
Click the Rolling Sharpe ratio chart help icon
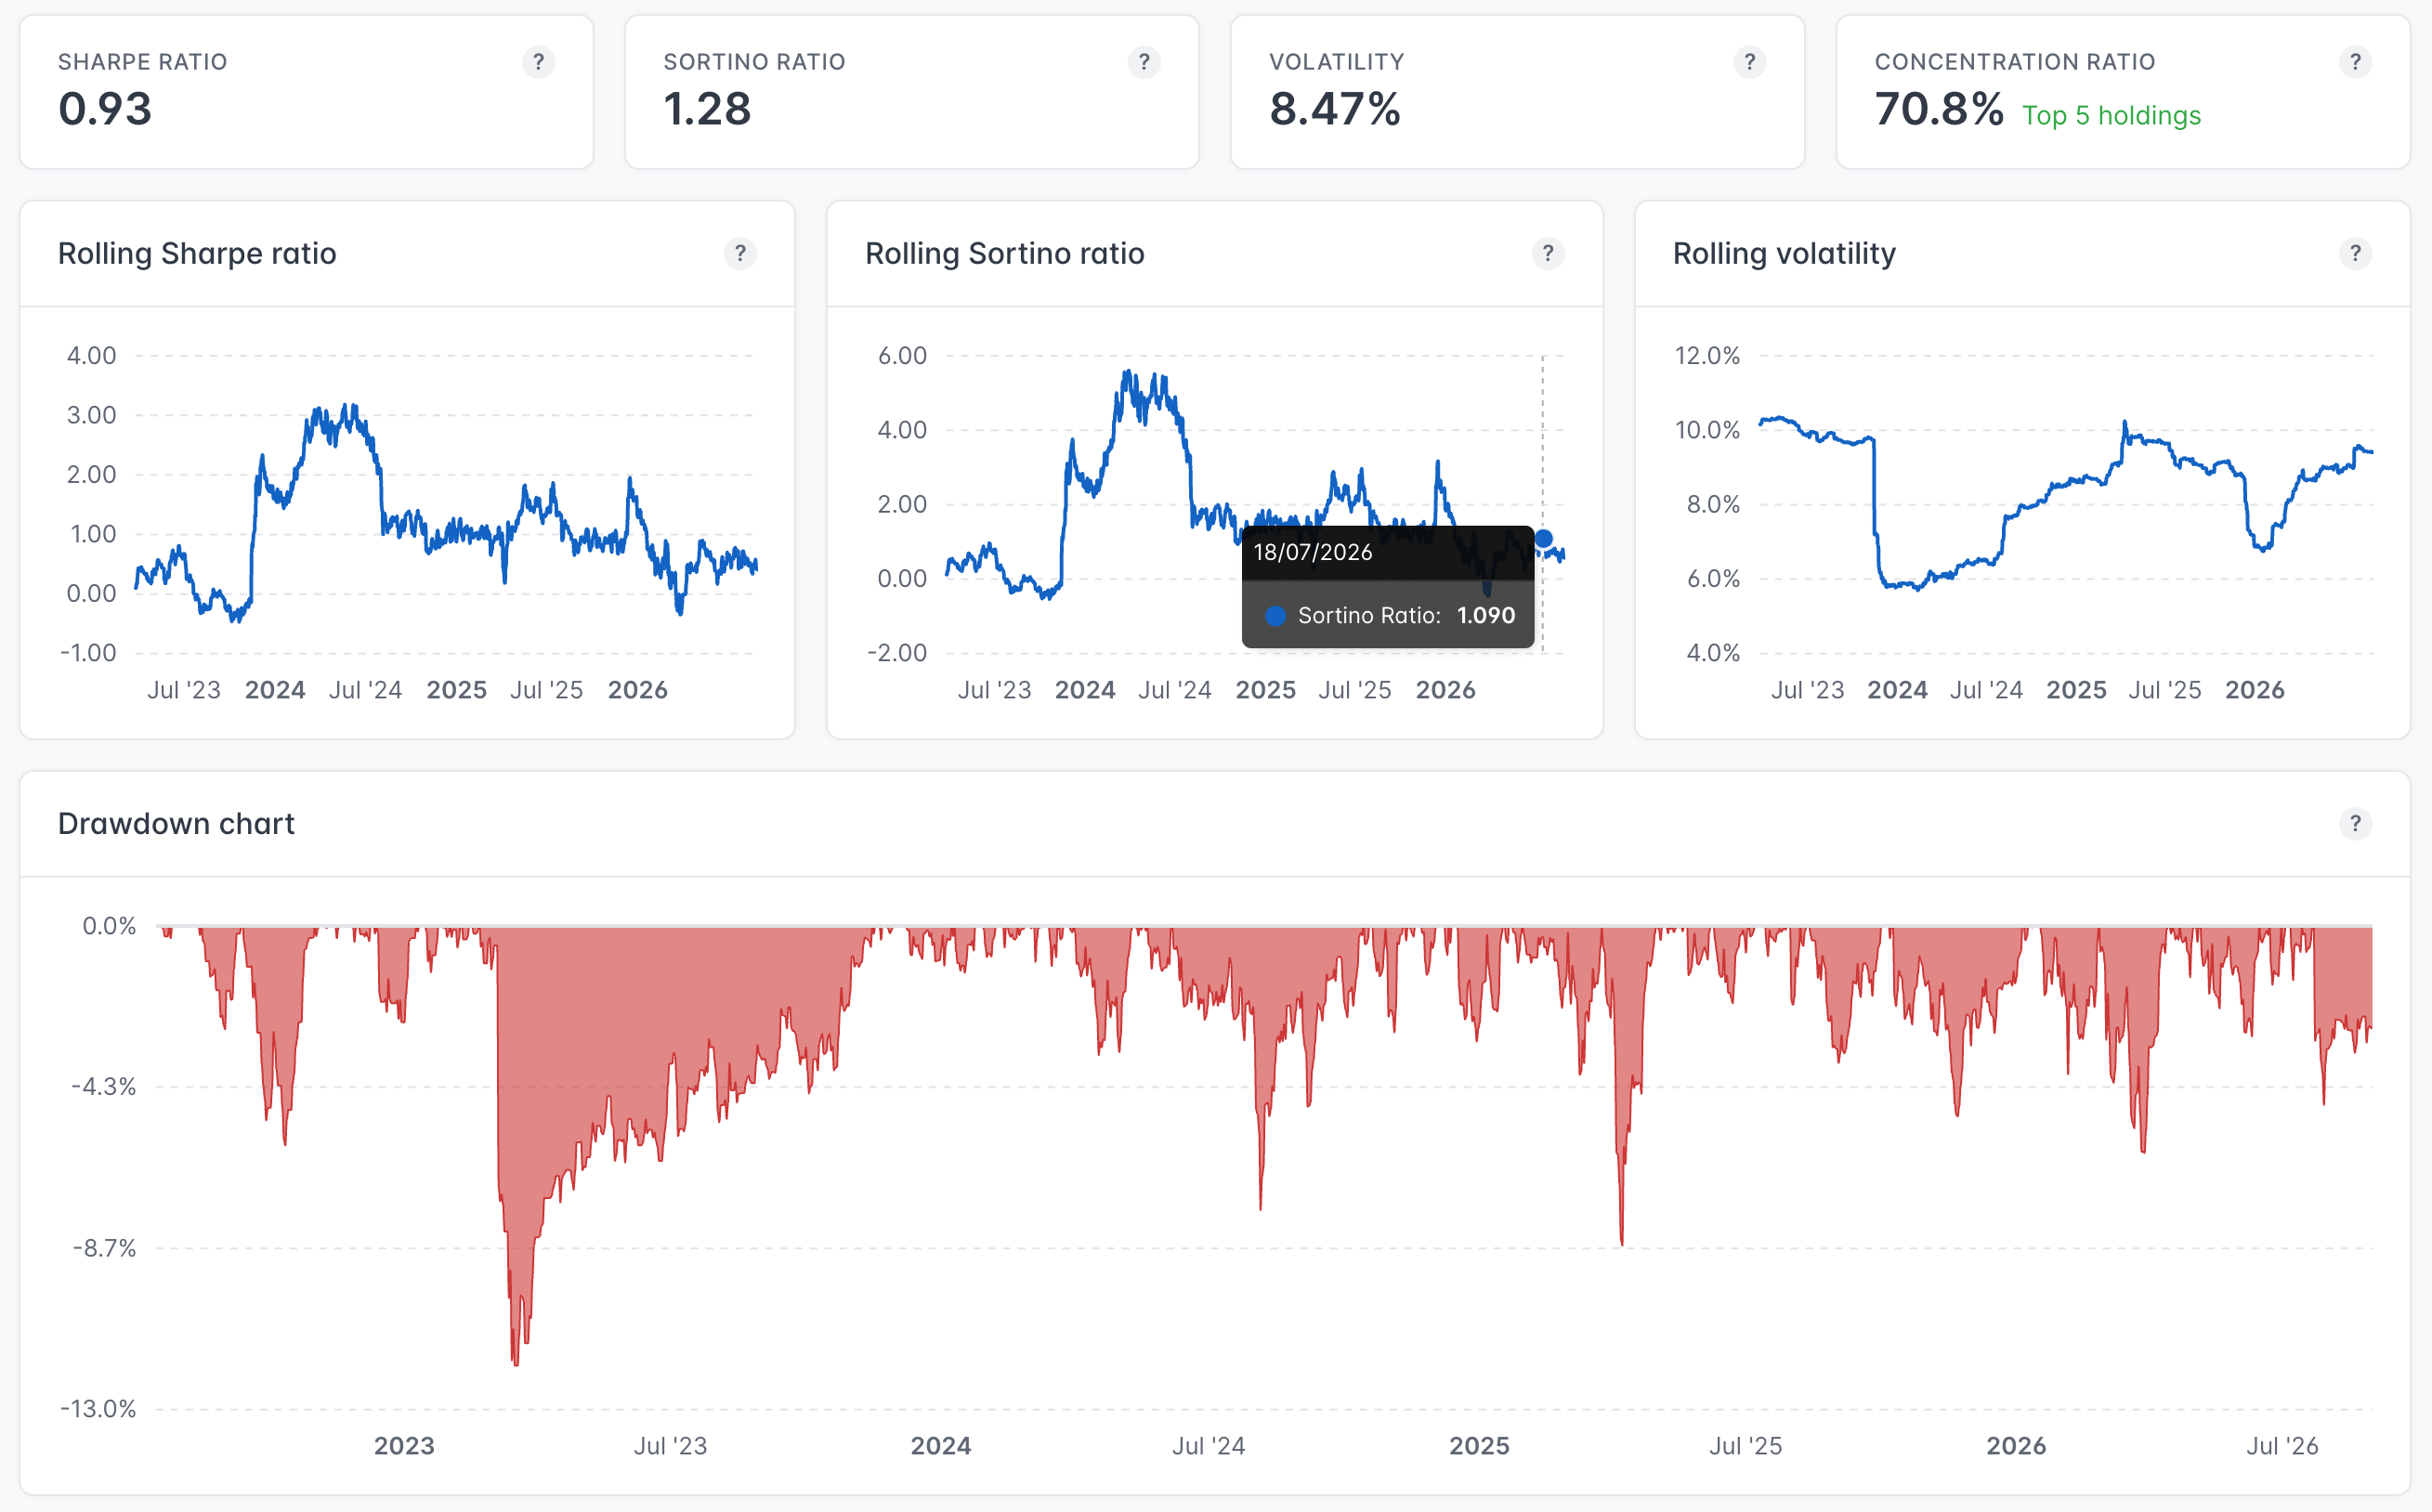point(740,254)
